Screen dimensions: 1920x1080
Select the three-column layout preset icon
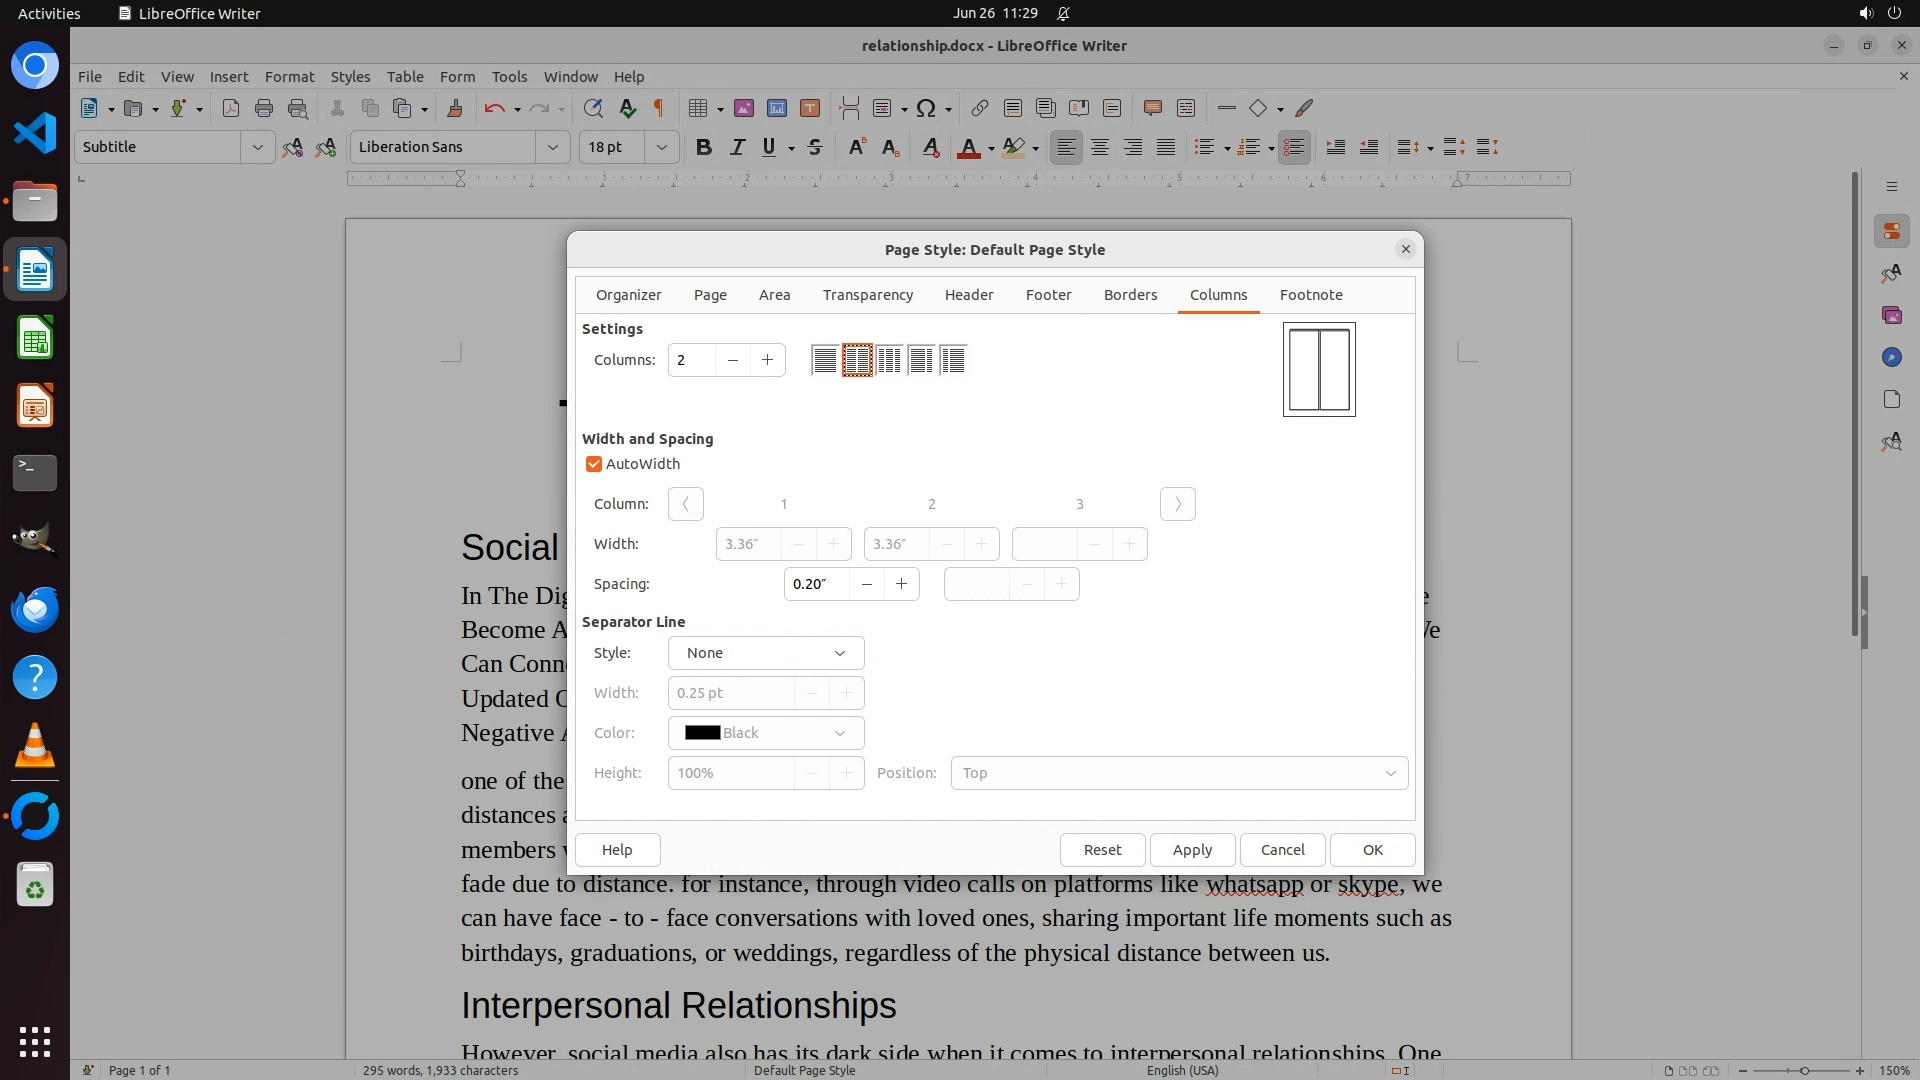click(x=889, y=360)
